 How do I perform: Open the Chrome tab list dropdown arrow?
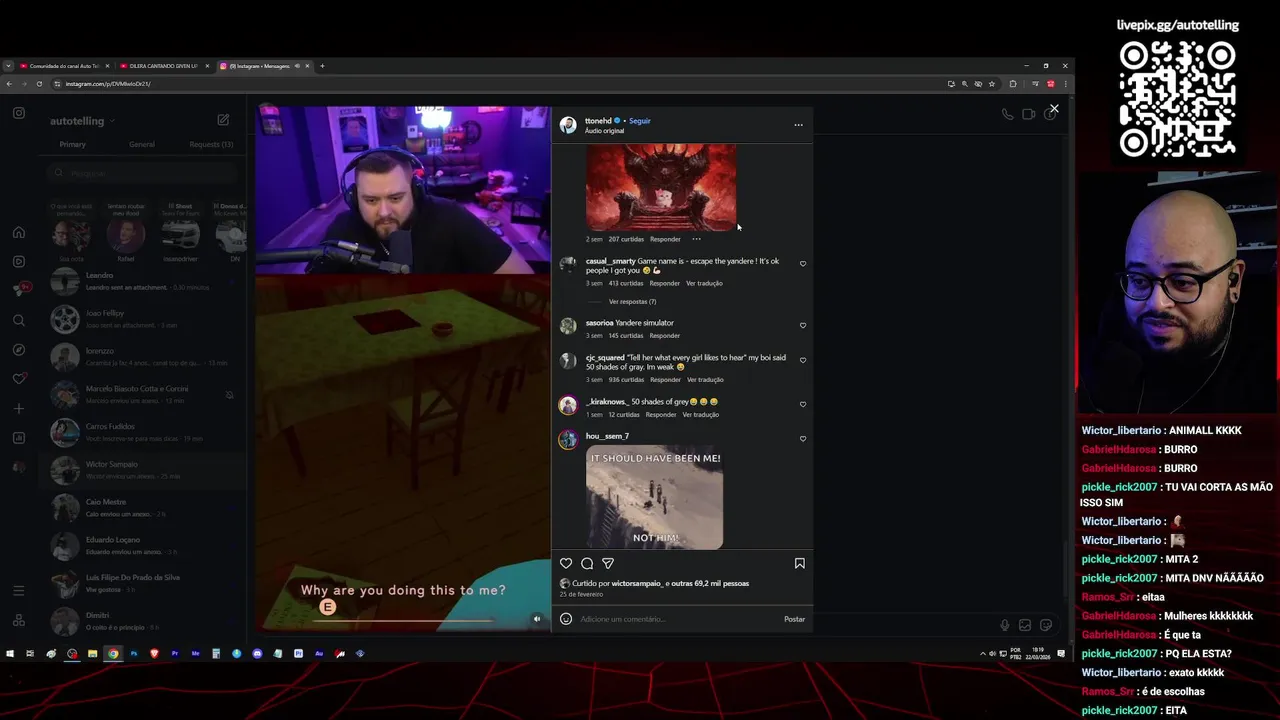(x=8, y=66)
